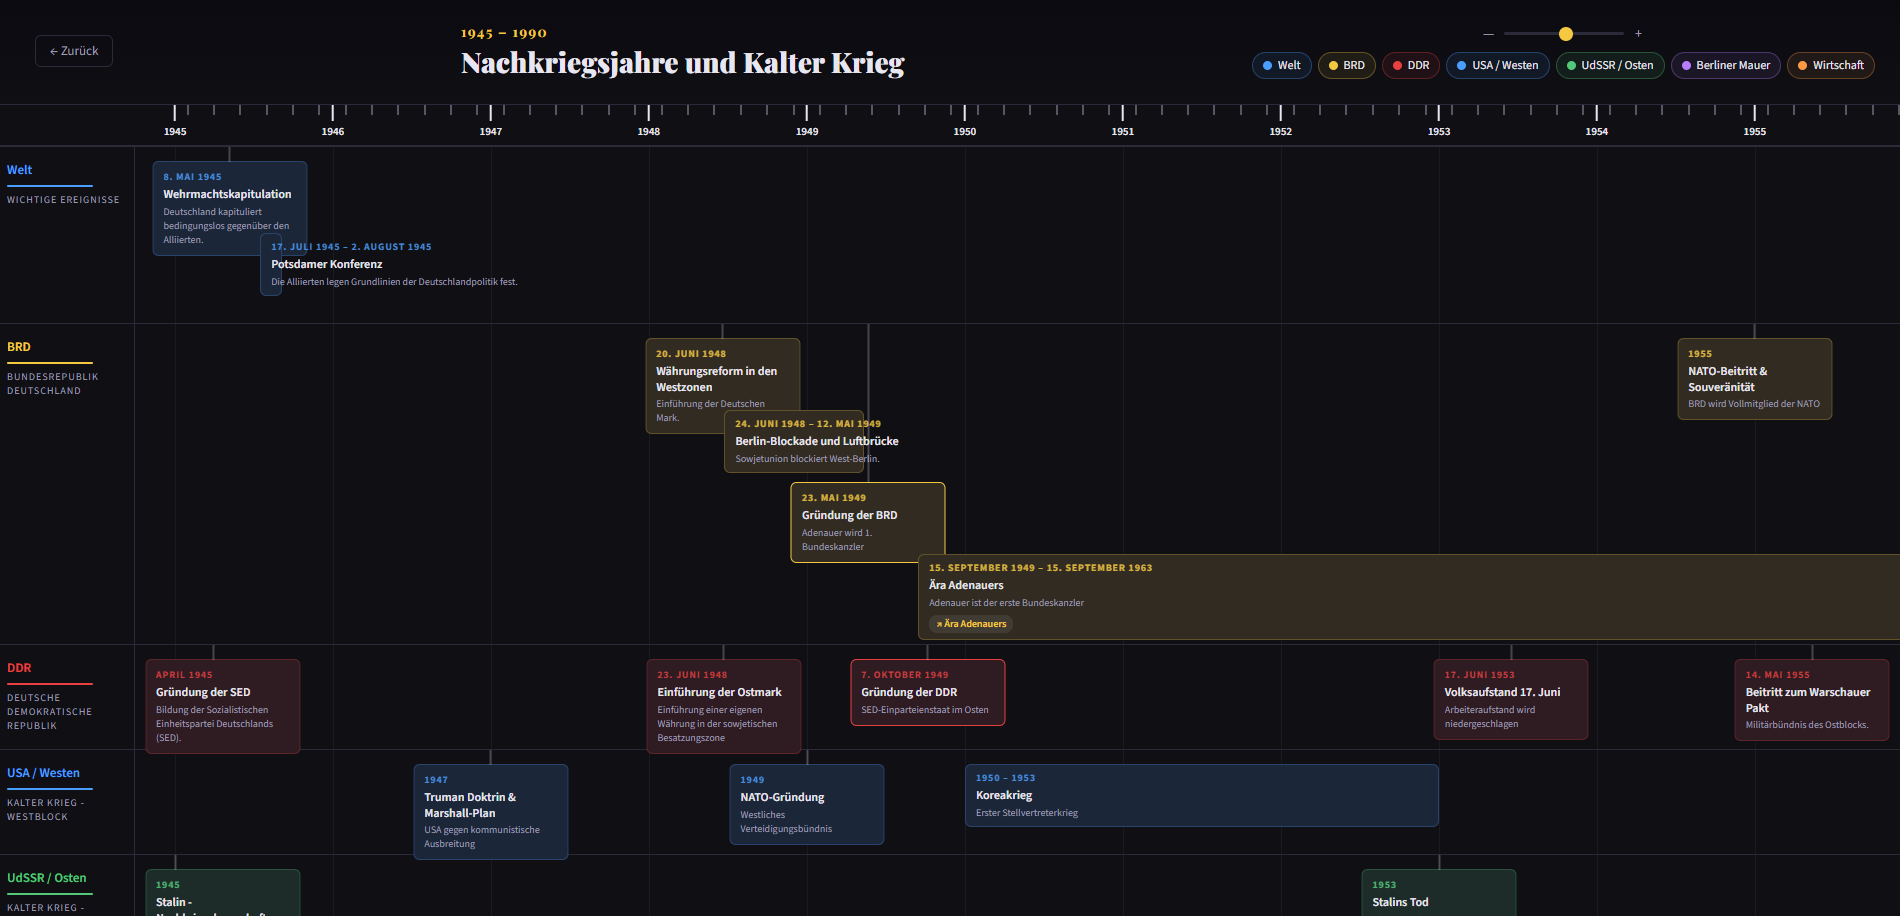Viewport: 1900px width, 916px height.
Task: Open the Gründung der BRD event card
Action: point(868,523)
